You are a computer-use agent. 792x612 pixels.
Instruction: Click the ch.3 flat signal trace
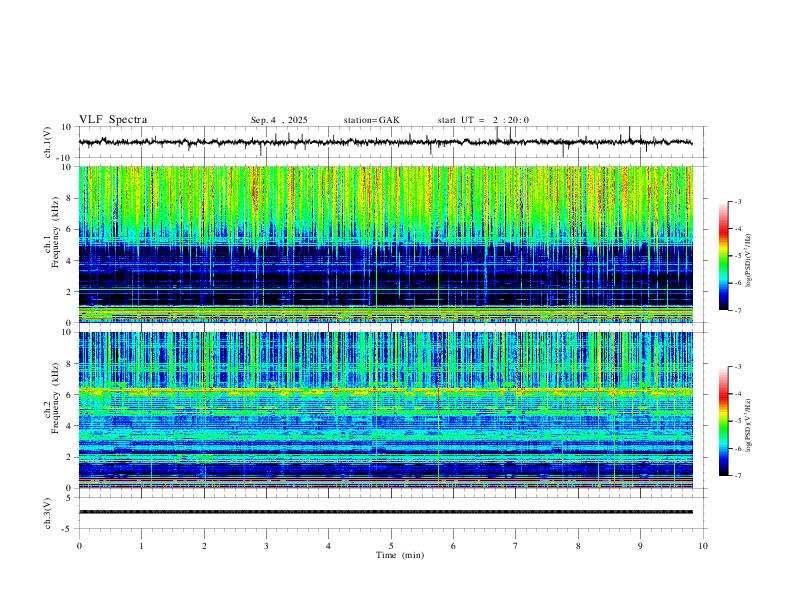coord(385,512)
